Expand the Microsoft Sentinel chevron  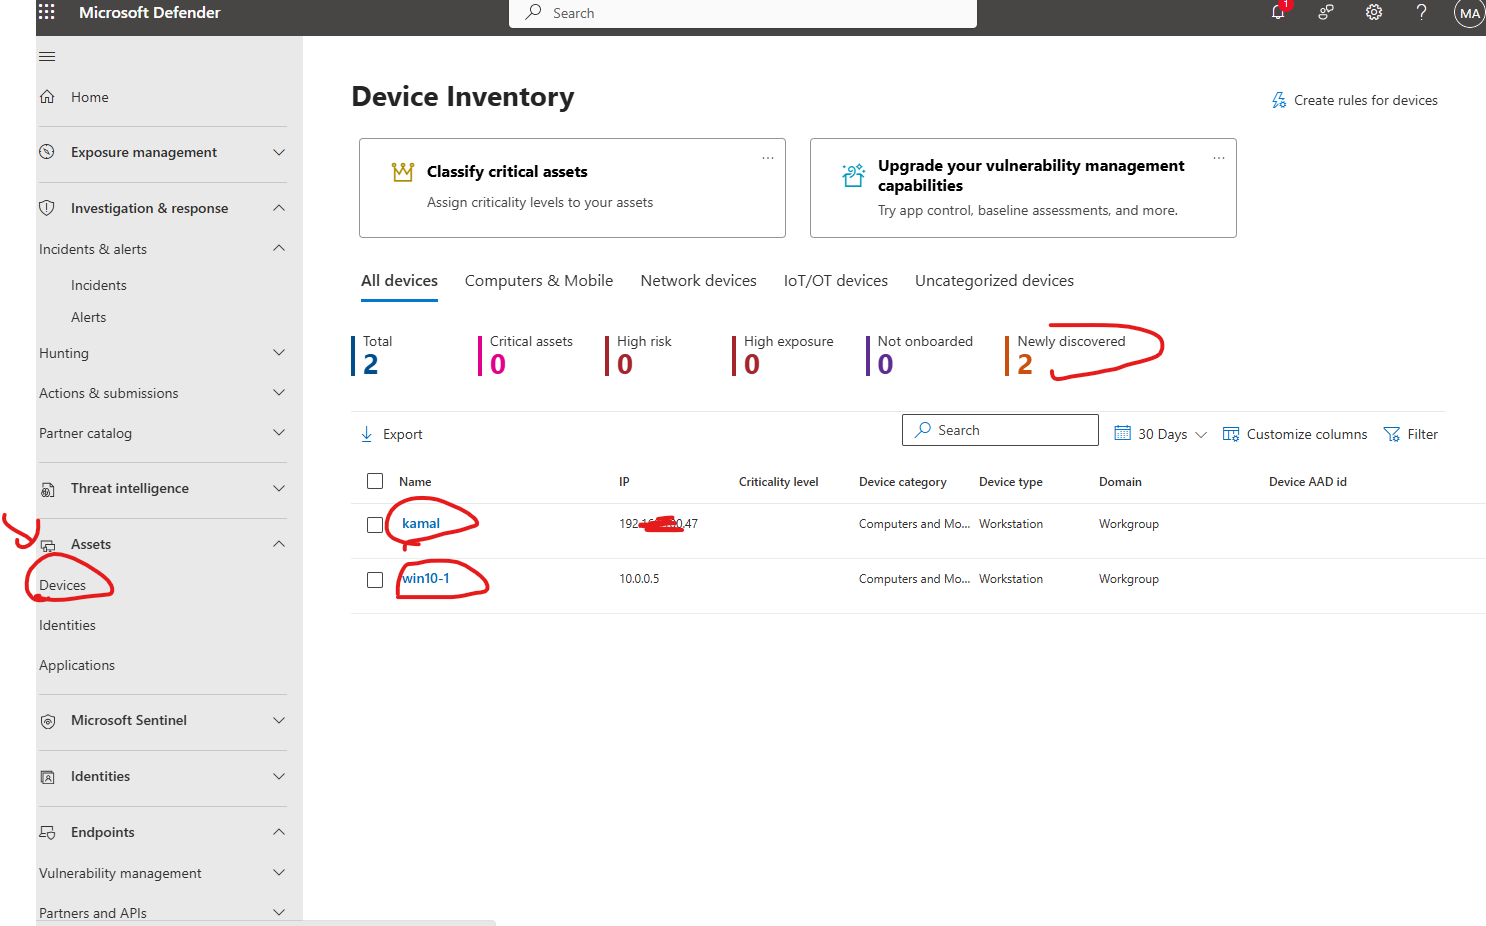point(279,720)
